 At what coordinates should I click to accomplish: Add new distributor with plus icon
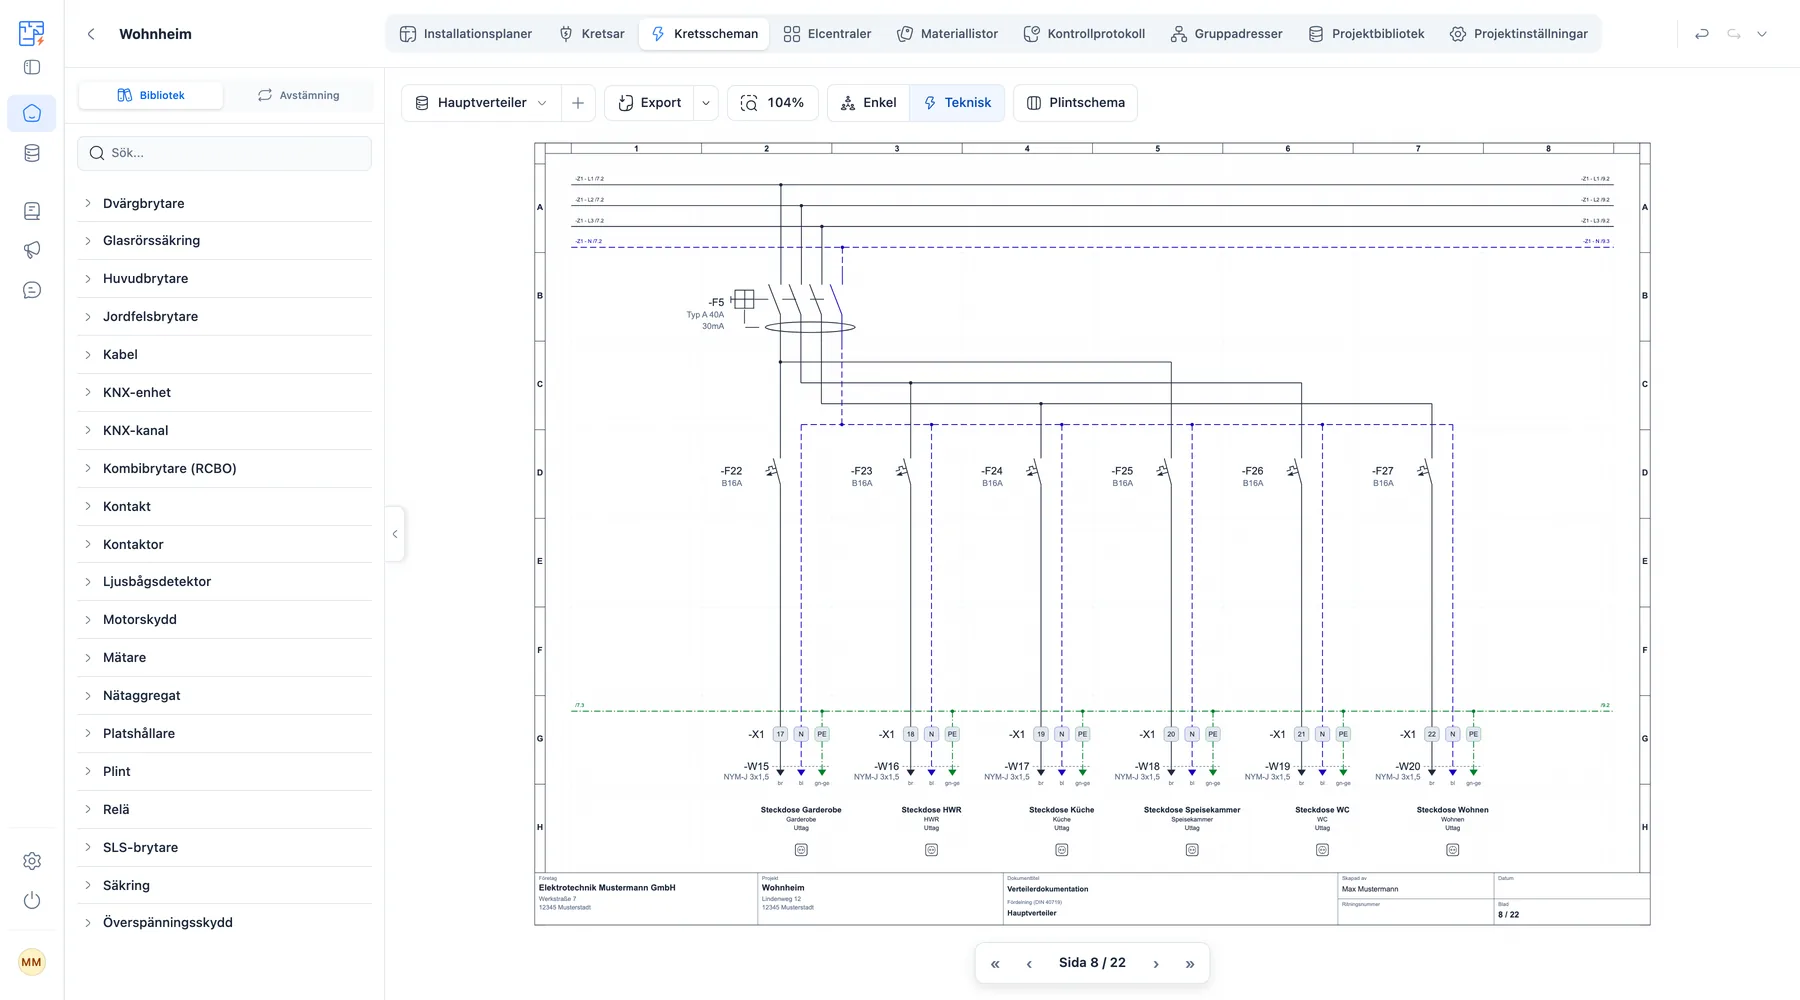point(578,103)
